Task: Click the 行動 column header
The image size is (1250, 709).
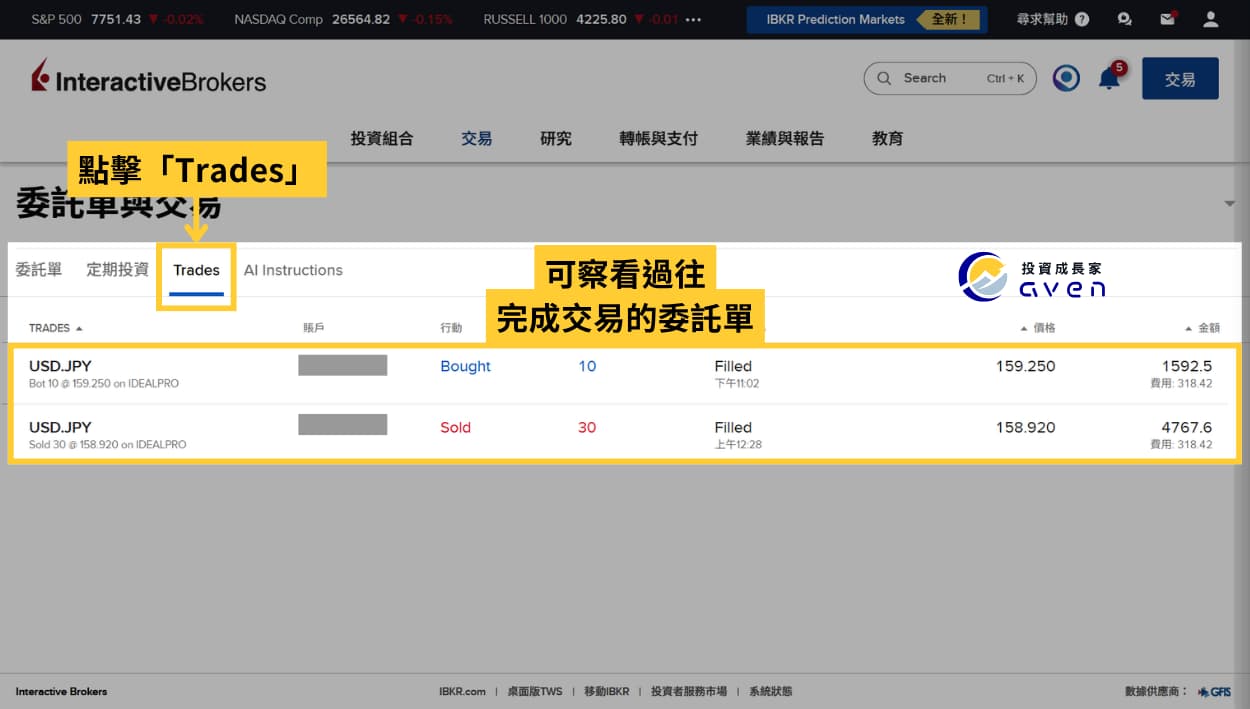Action: coord(451,328)
